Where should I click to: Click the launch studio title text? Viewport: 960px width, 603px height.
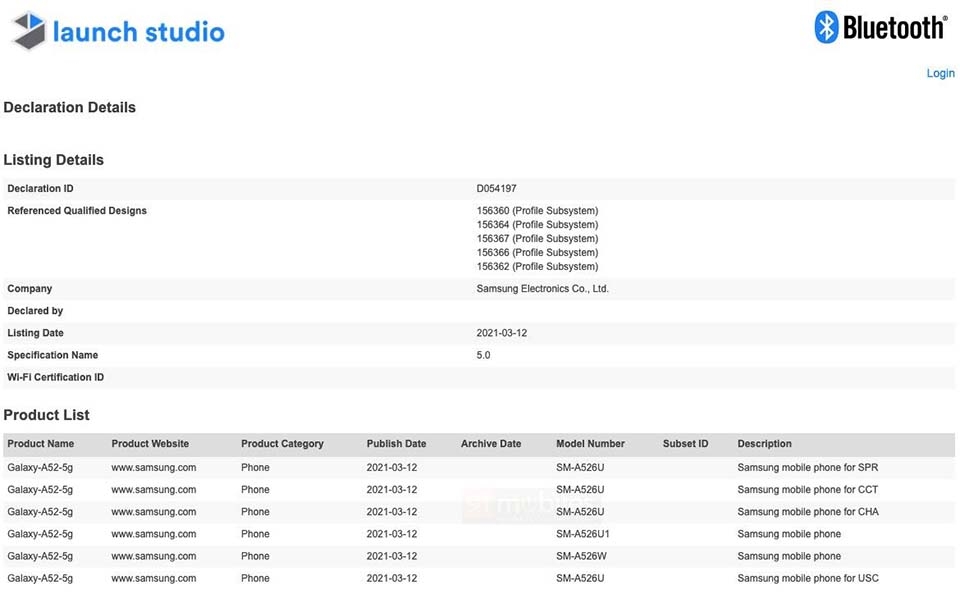pyautogui.click(x=139, y=32)
